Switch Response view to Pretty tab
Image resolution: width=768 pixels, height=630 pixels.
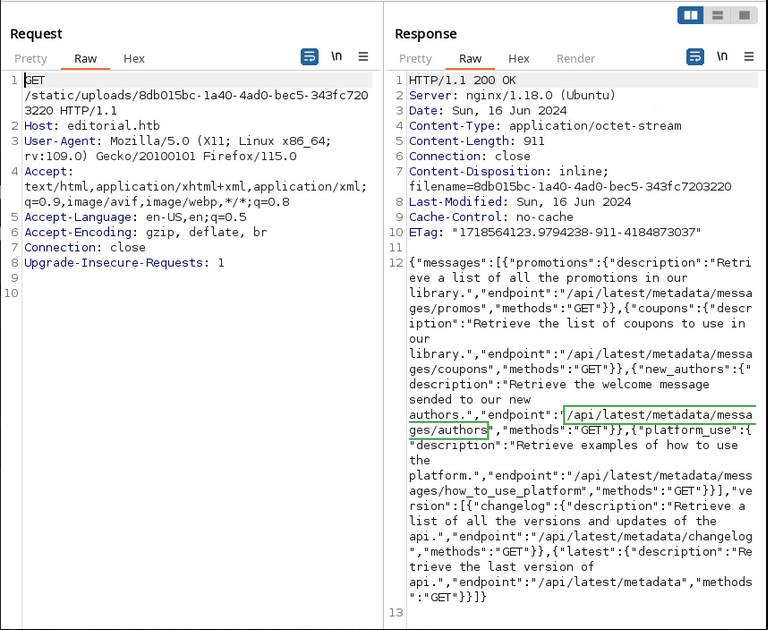[x=415, y=59]
